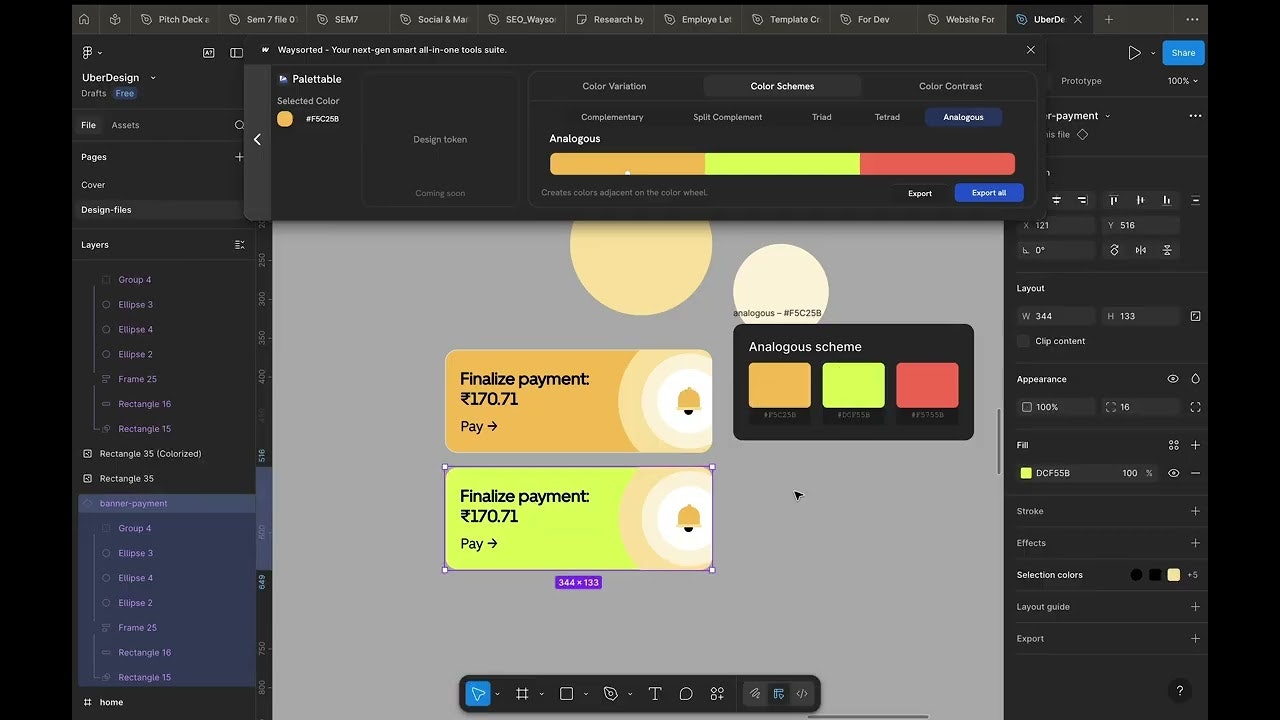Select the Complementary scheme tab

pos(612,117)
